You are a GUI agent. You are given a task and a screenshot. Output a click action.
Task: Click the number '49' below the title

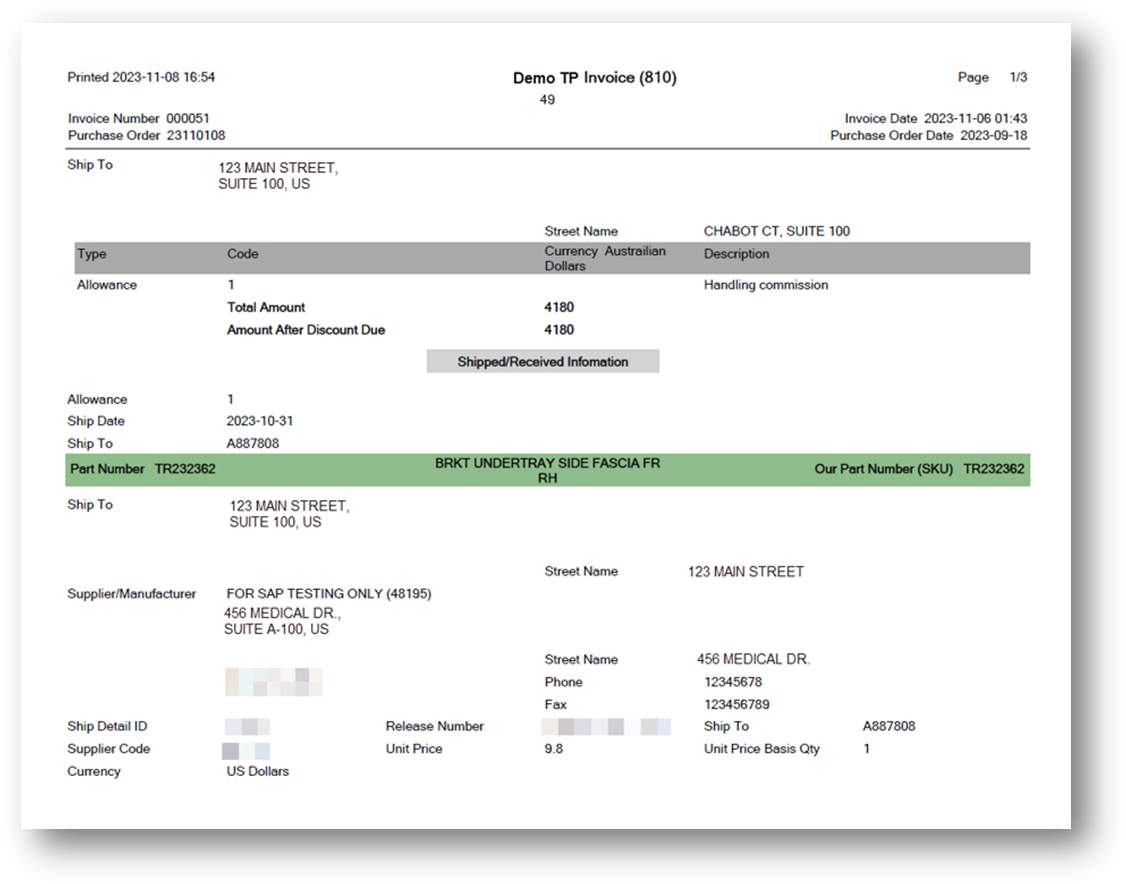[x=547, y=100]
